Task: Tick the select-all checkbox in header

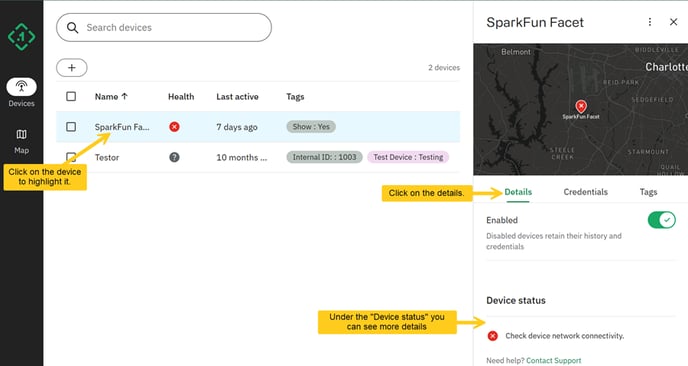Action: pos(71,96)
